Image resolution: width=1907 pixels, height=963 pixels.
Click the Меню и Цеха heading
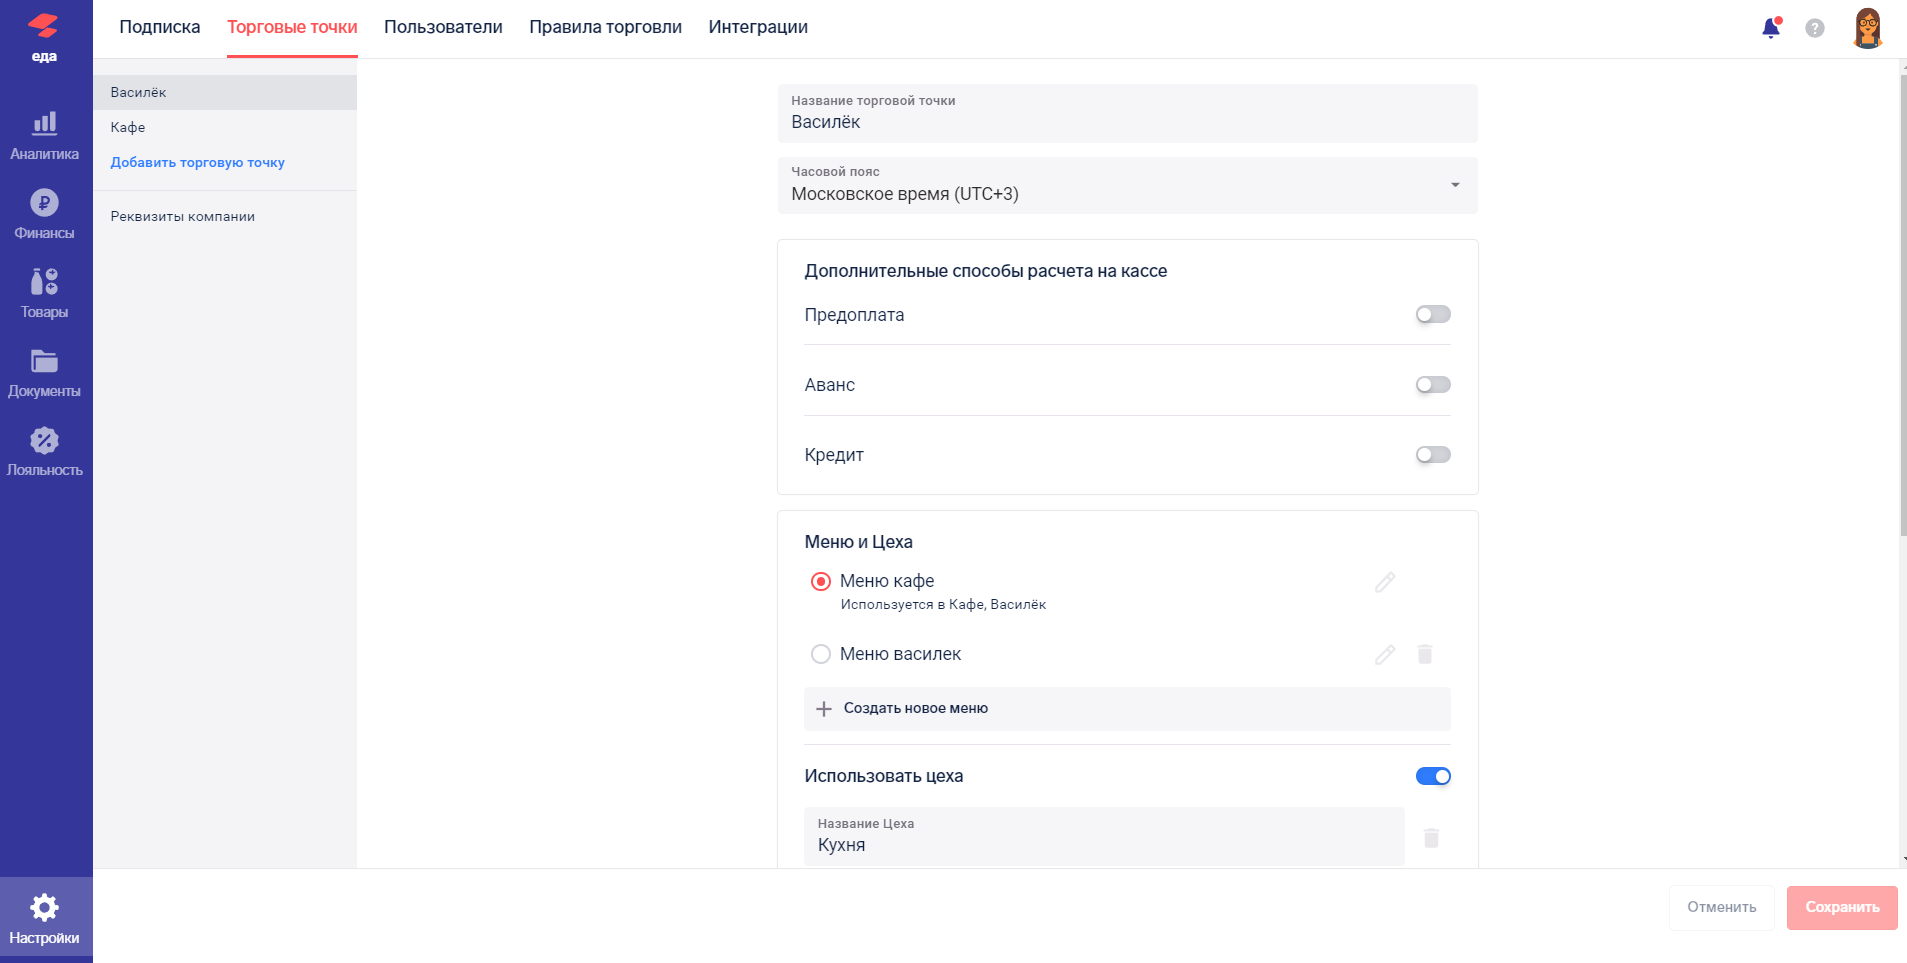click(859, 542)
